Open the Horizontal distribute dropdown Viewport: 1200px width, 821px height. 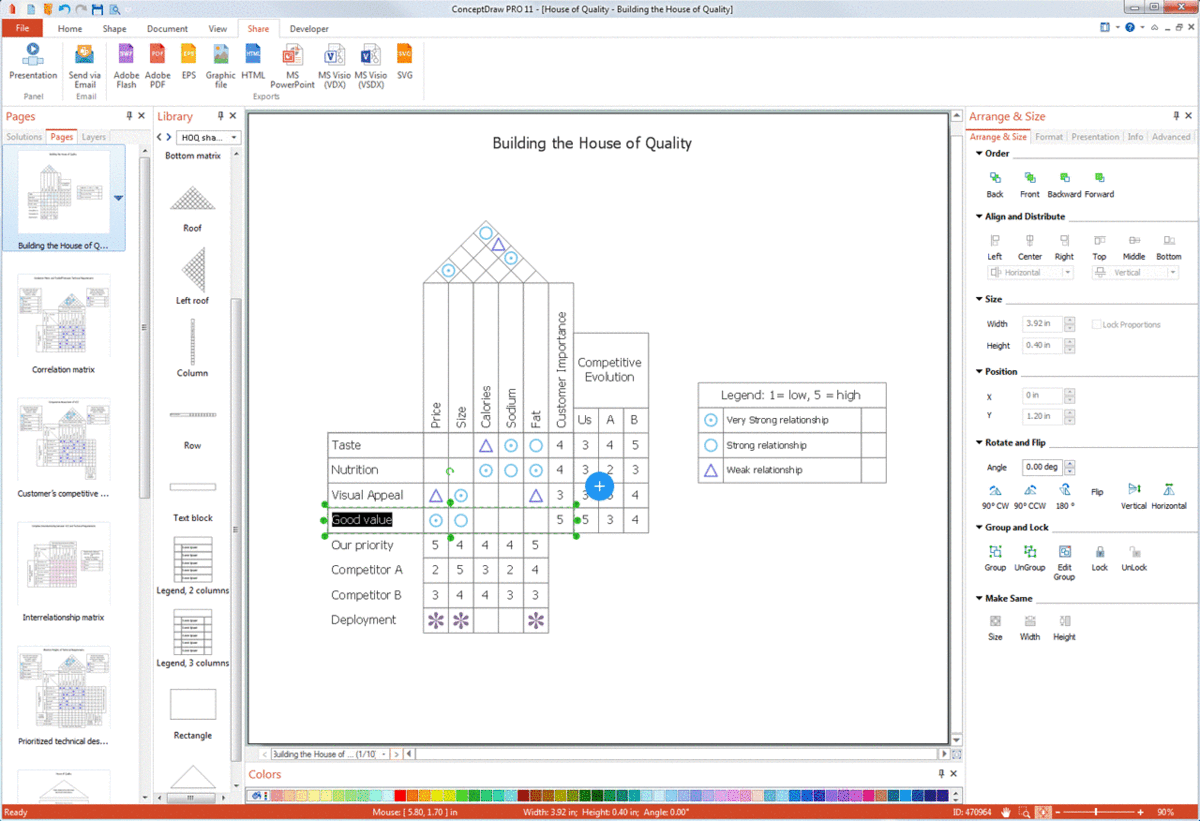1068,273
